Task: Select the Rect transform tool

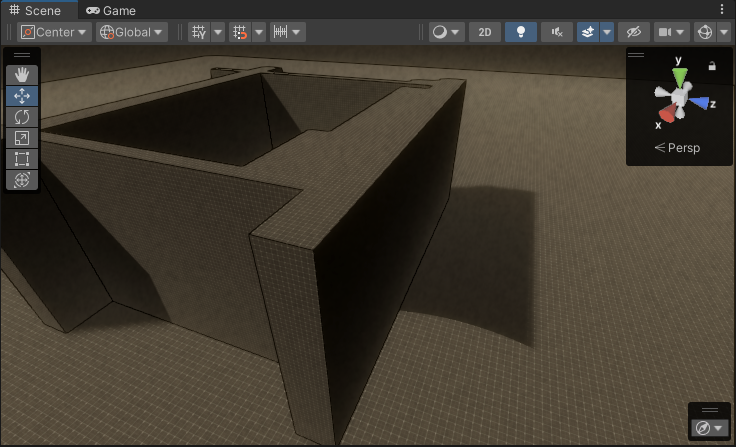Action: coord(22,159)
